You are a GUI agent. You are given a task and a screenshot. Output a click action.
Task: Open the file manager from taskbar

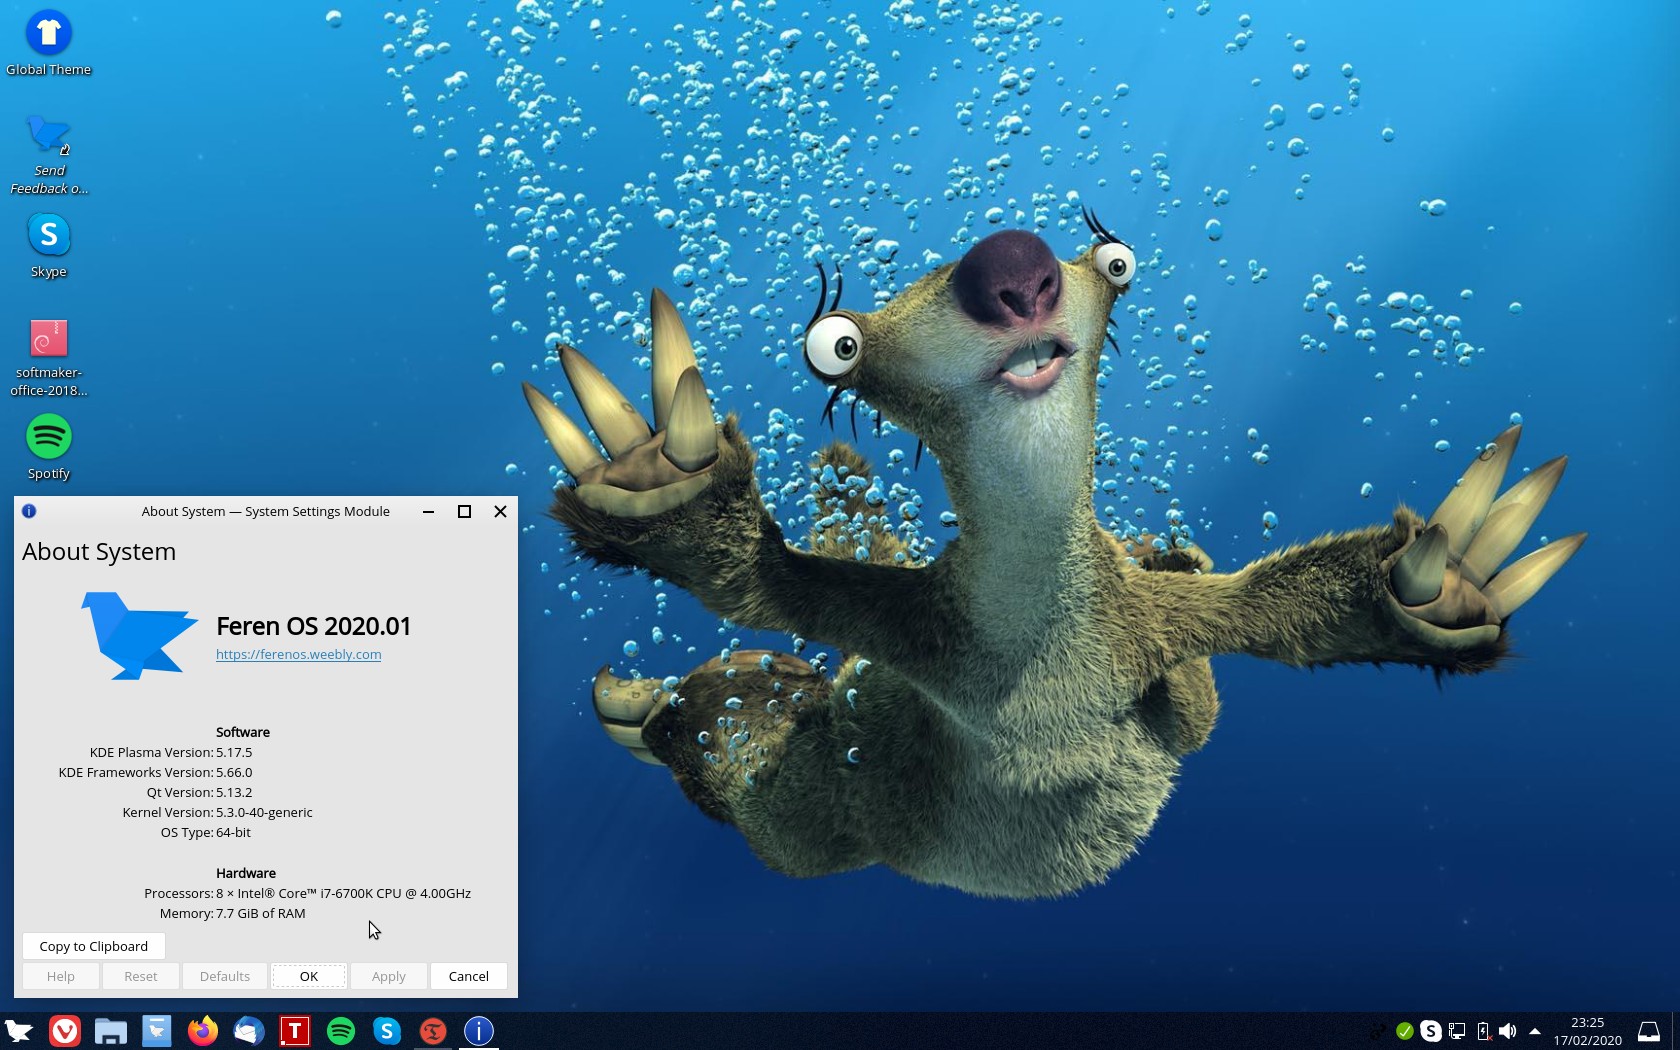click(111, 1031)
